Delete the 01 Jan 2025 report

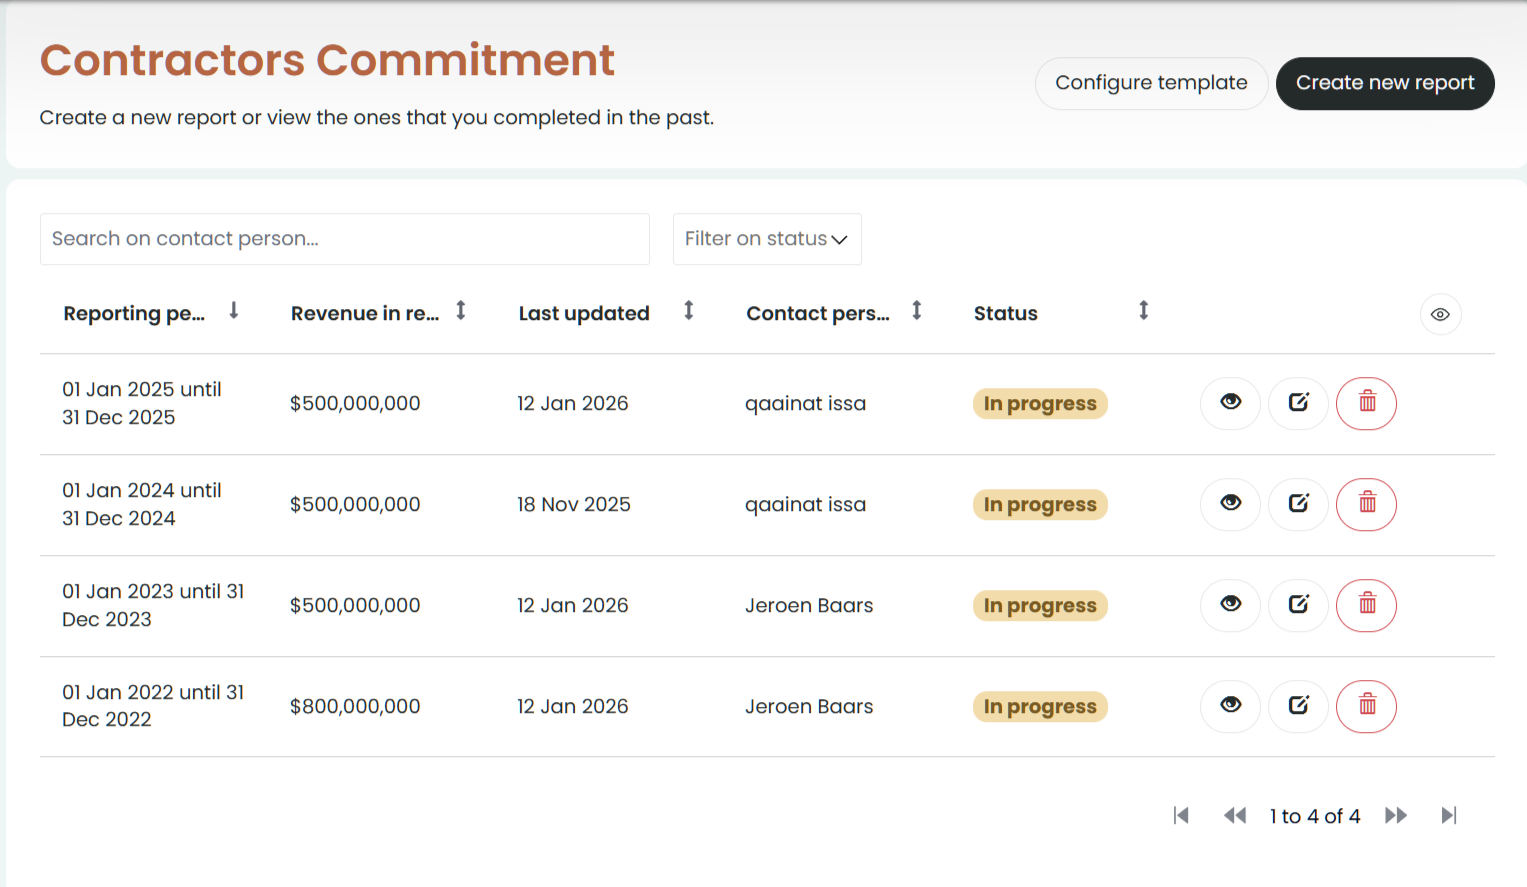pyautogui.click(x=1366, y=403)
